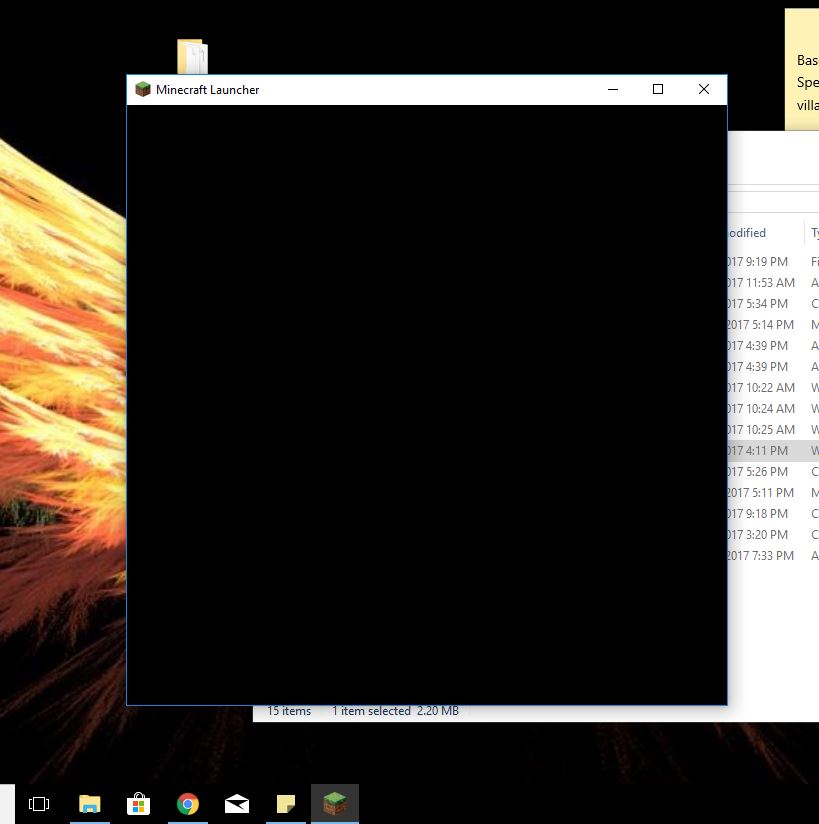
Task: Minimize the Minecraft Launcher window
Action: click(612, 90)
